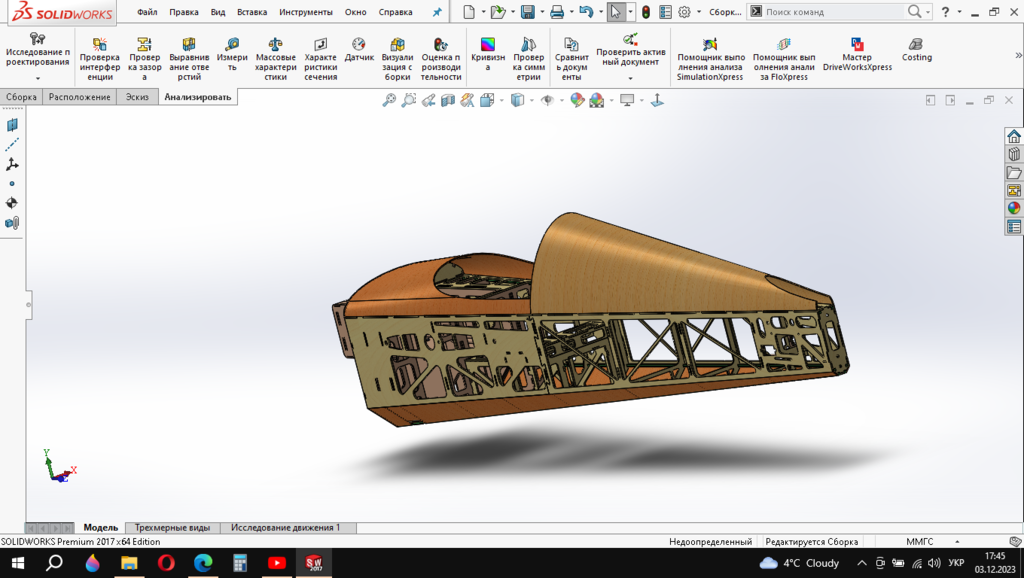Screen dimensions: 1024x578
Task: Open the Appearances pane in the task pane
Action: [x=1014, y=209]
